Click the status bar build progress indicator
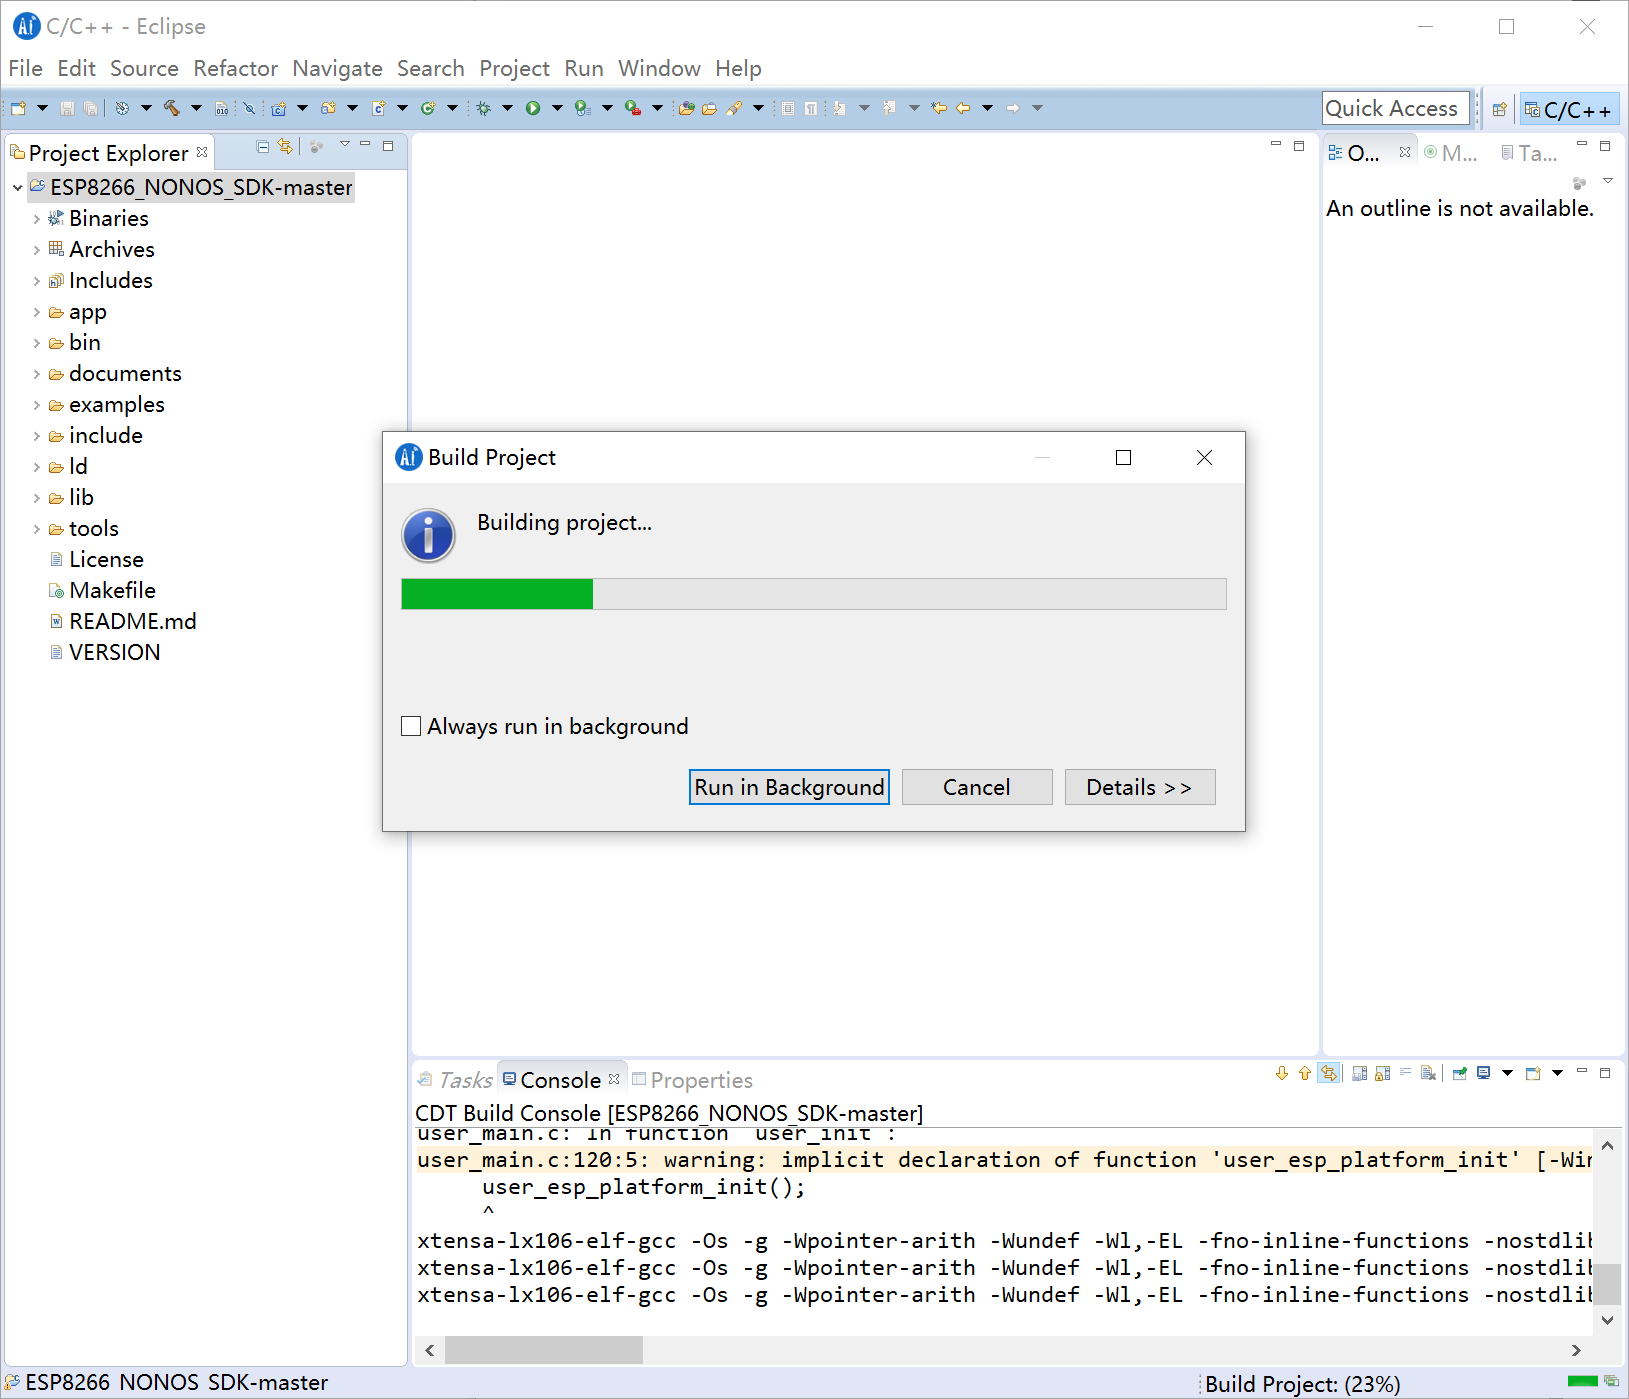The width and height of the screenshot is (1629, 1399). point(1583,1382)
